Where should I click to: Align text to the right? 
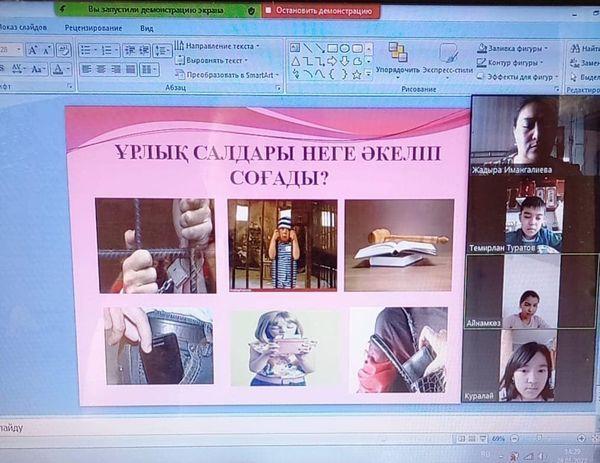click(116, 69)
